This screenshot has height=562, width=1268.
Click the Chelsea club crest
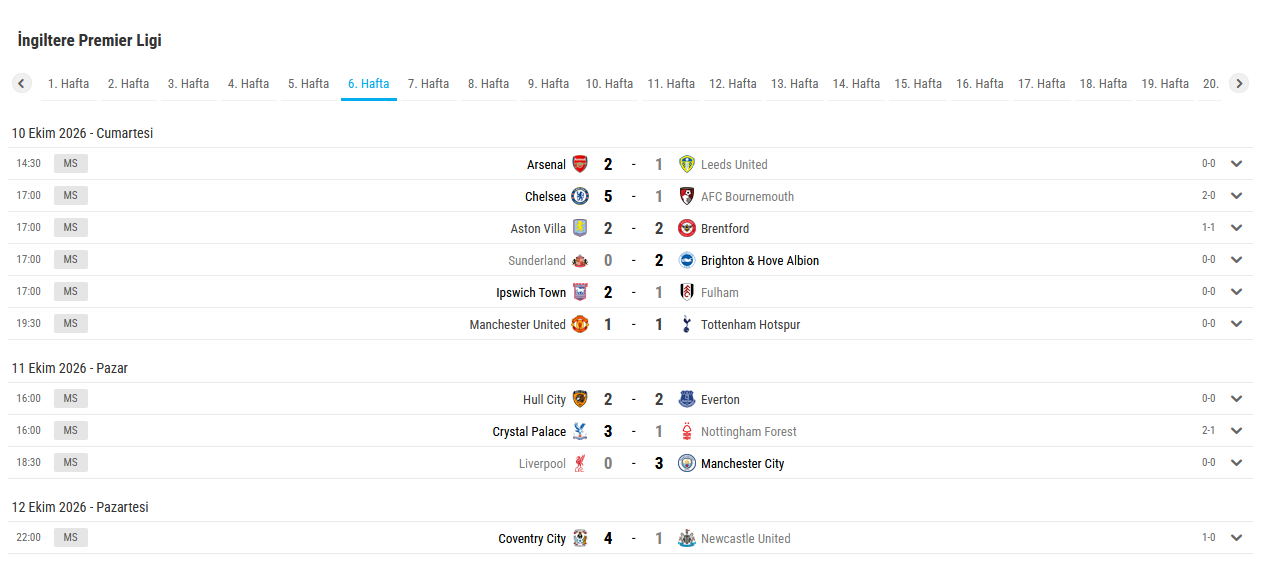pyautogui.click(x=580, y=196)
